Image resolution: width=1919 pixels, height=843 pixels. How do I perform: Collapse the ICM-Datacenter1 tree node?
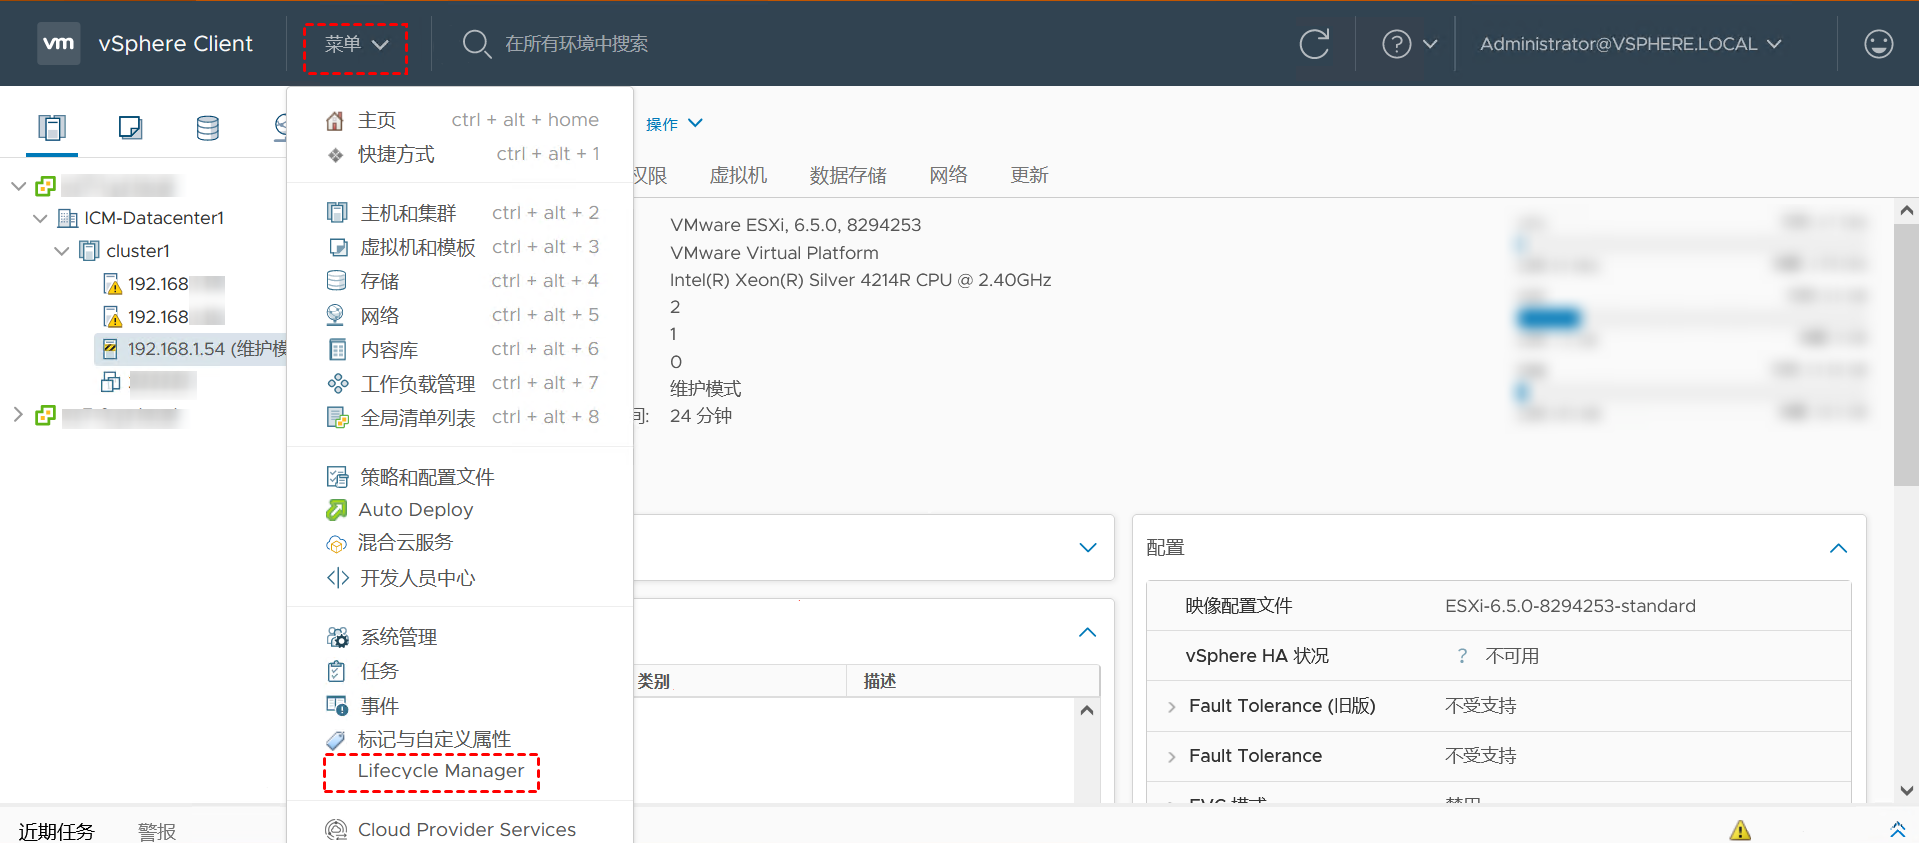coord(40,218)
